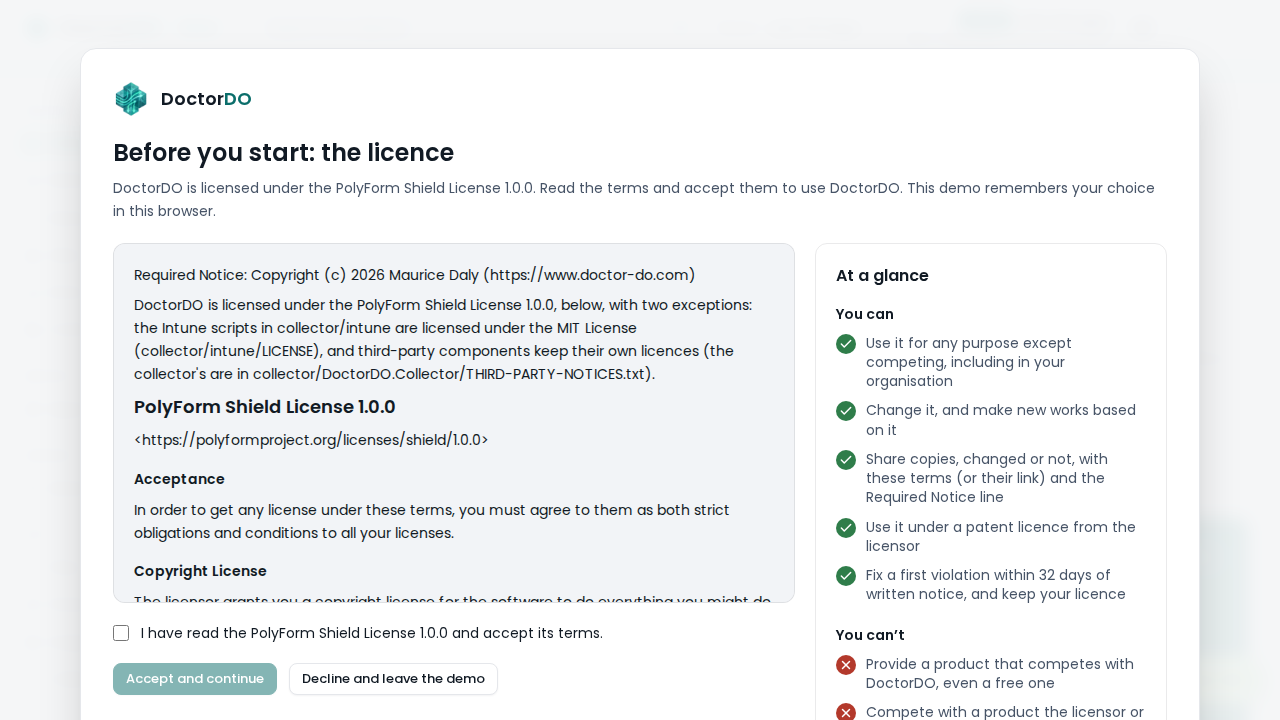Click the green check beside "Change it, and make new works"
Screen dimensions: 1280x720
(846, 411)
